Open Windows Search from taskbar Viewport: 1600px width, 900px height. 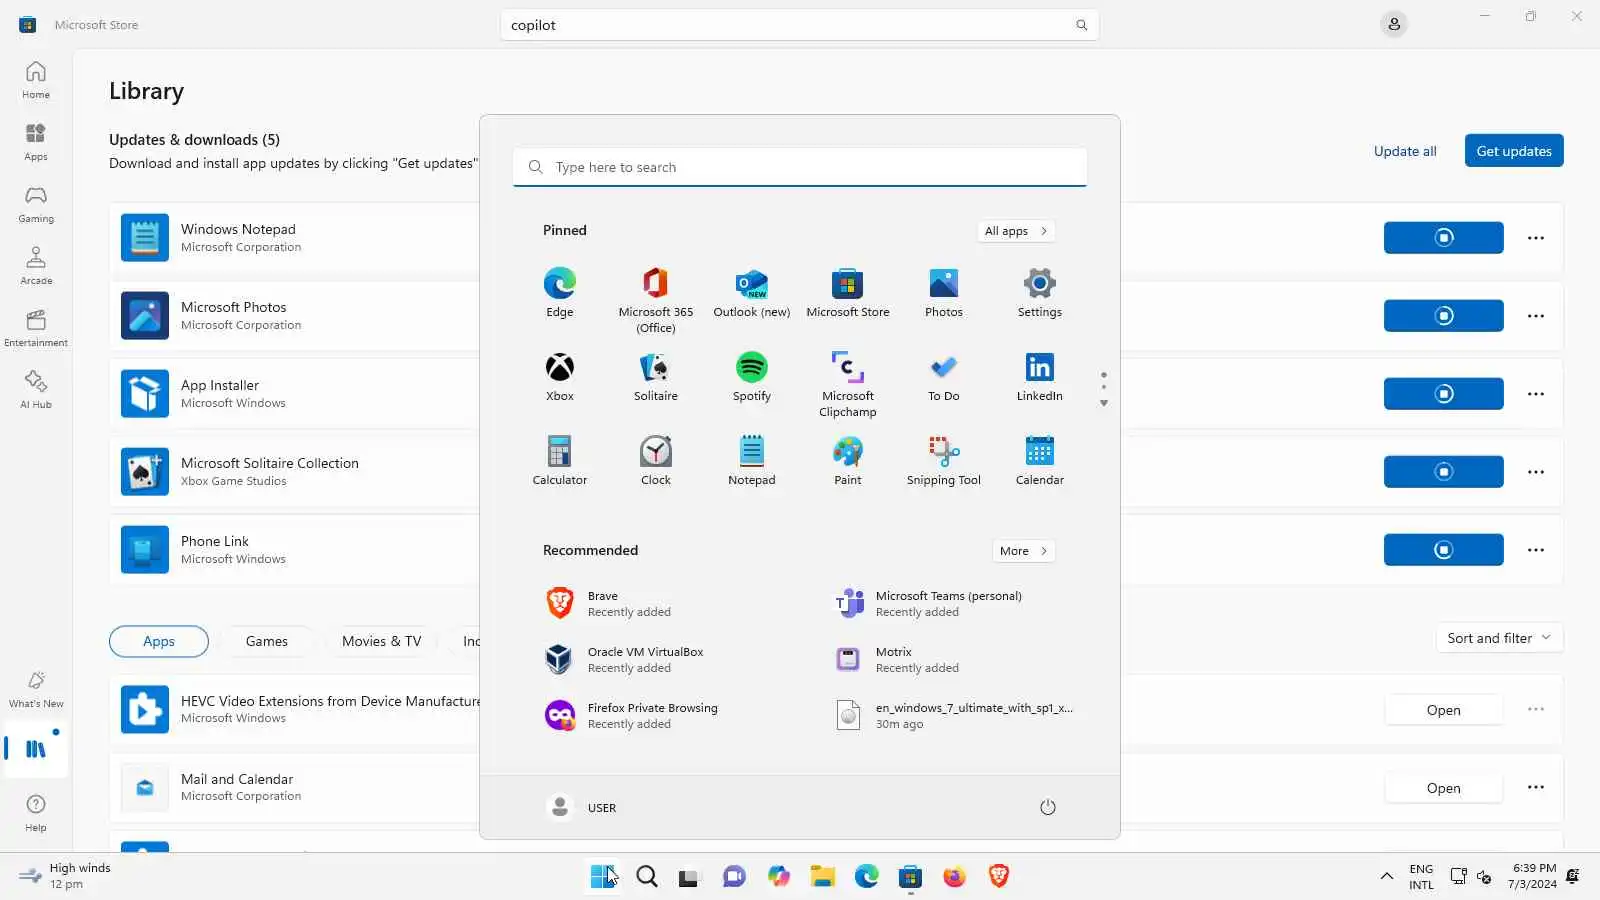coord(647,877)
